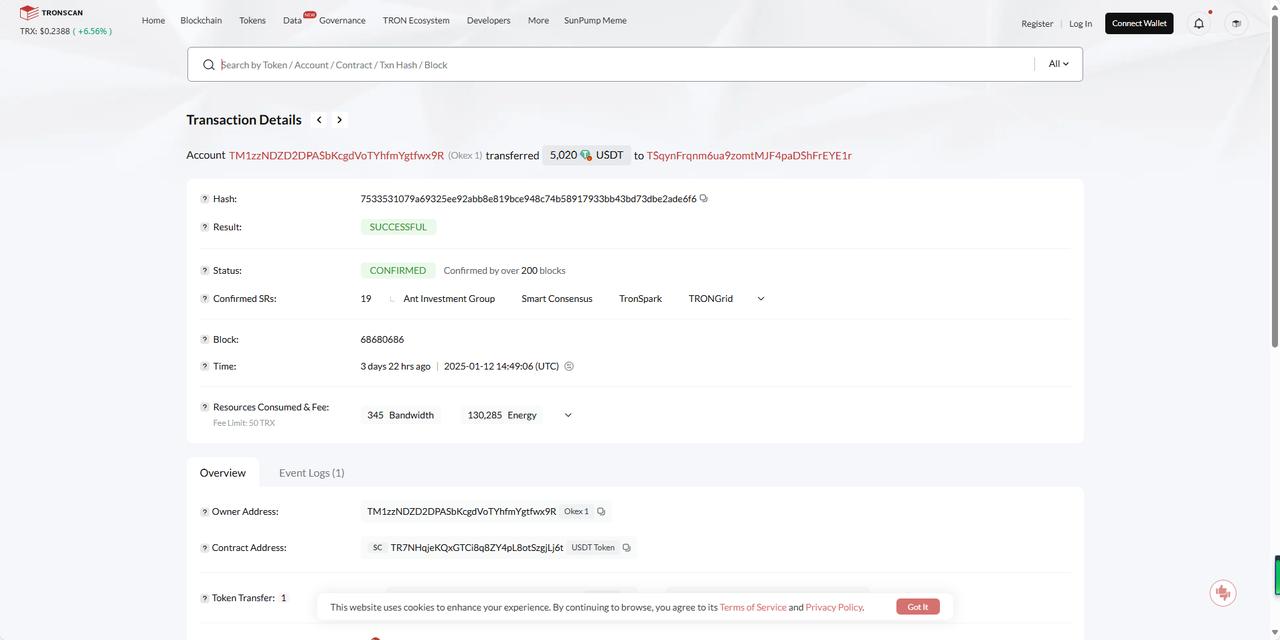This screenshot has height=640, width=1280.
Task: Click the round theme icon beside the bell
Action: coord(1236,23)
